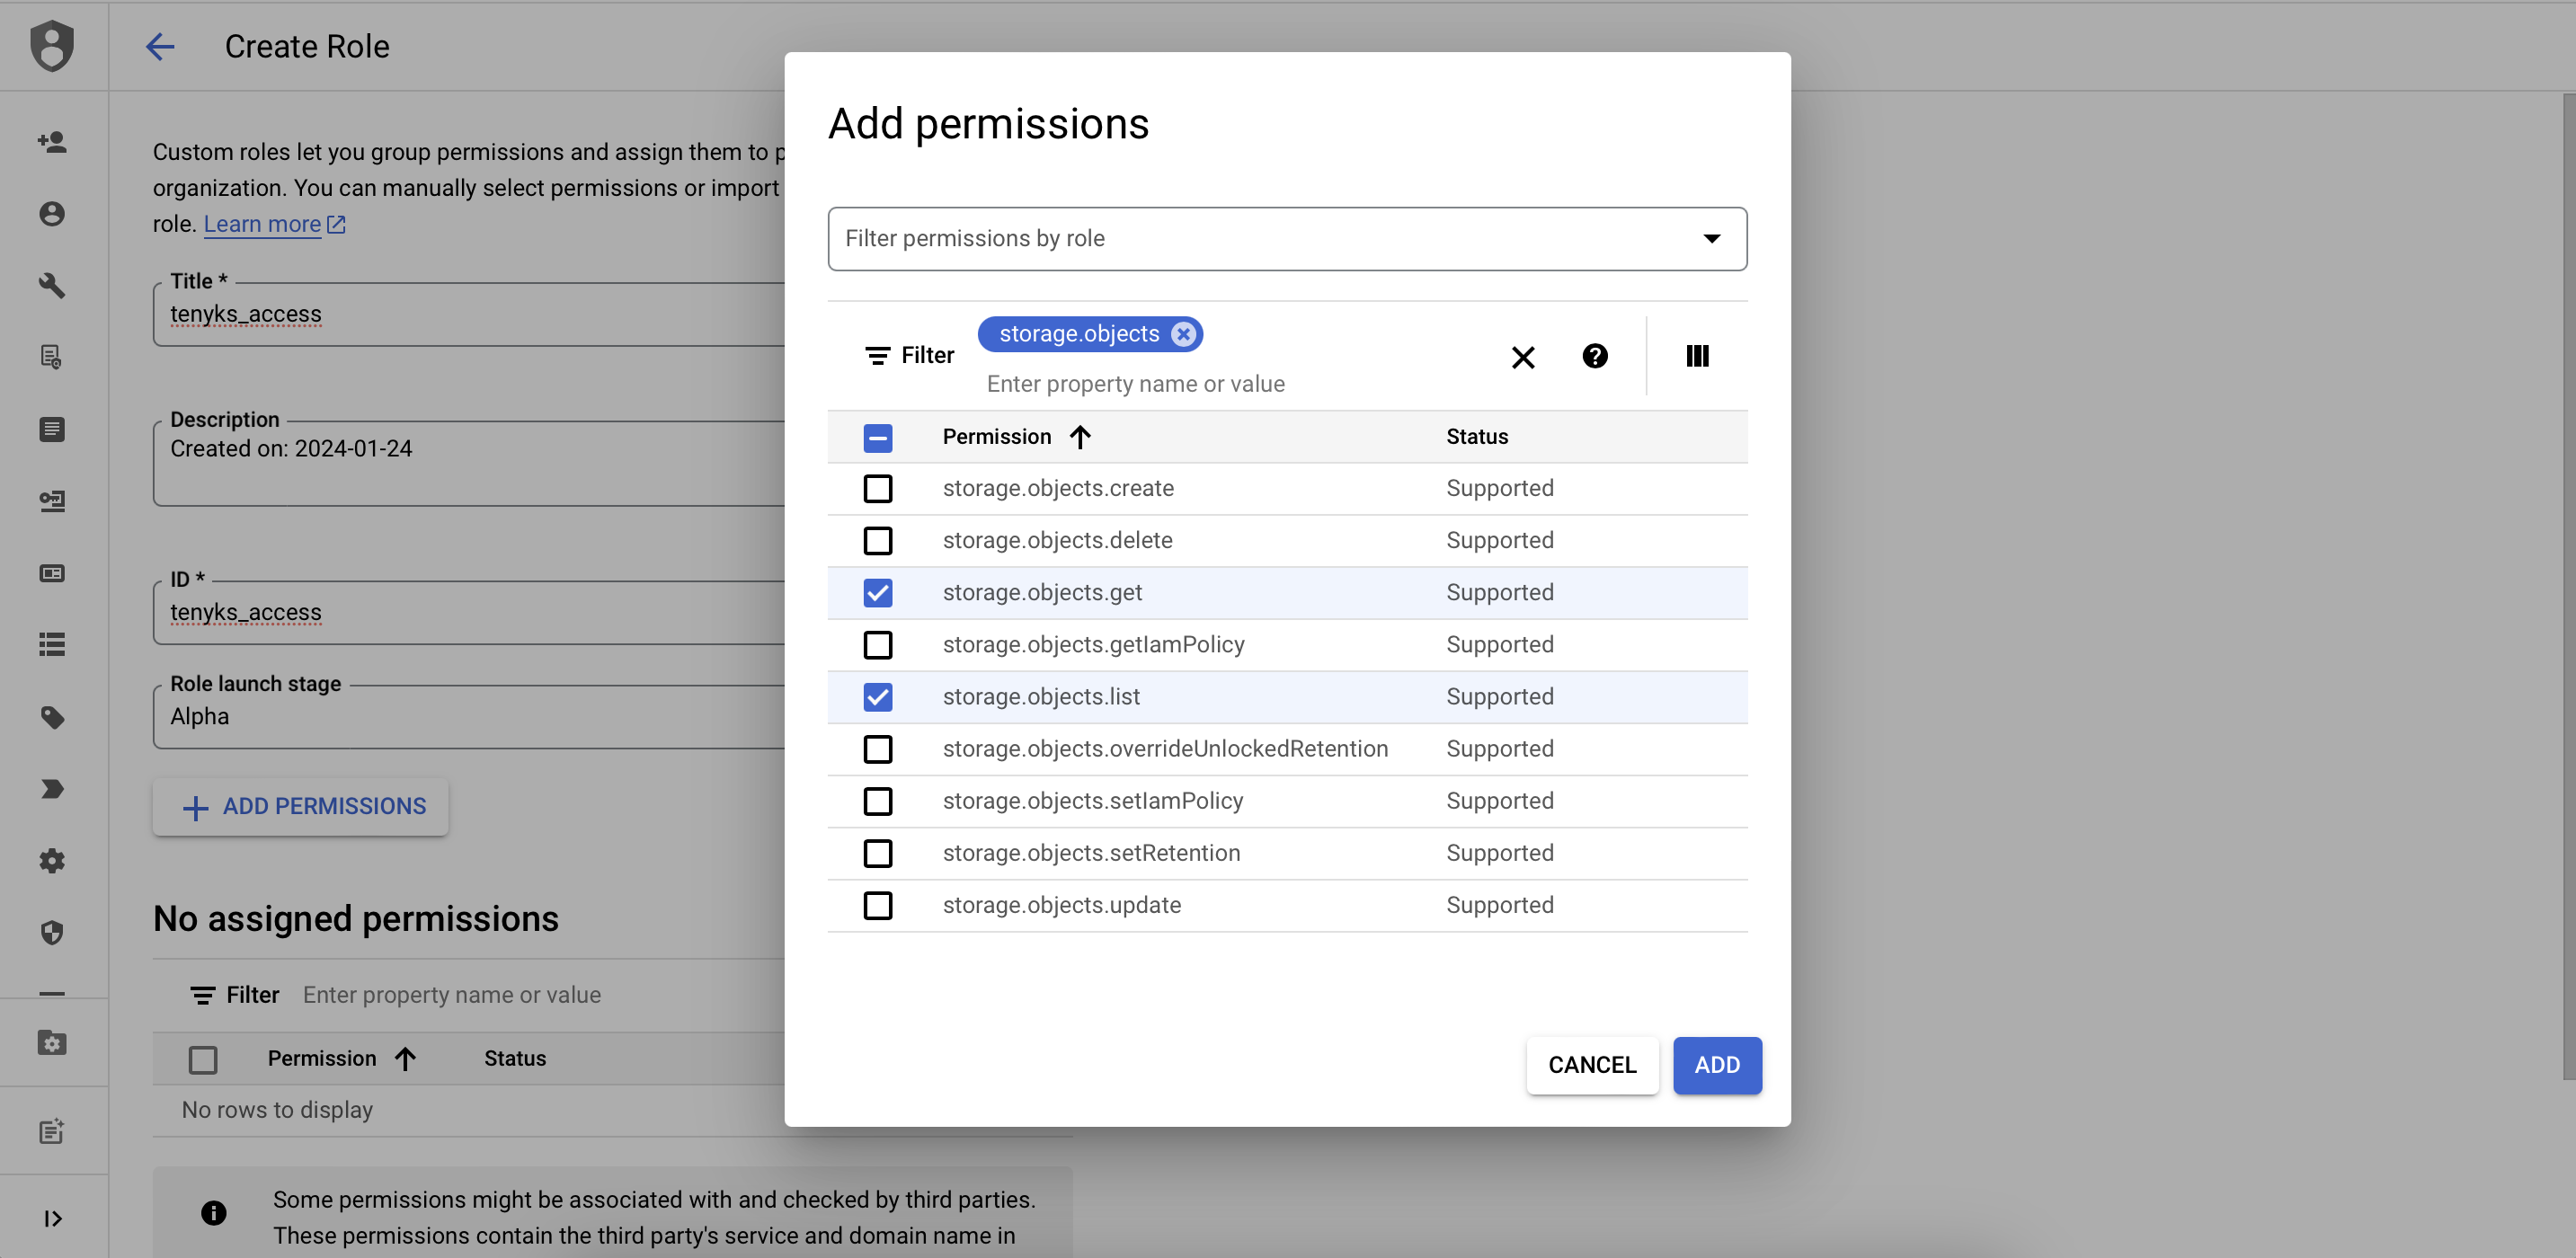The image size is (2576, 1258).
Task: Click the ADD button to confirm permissions
Action: (1717, 1064)
